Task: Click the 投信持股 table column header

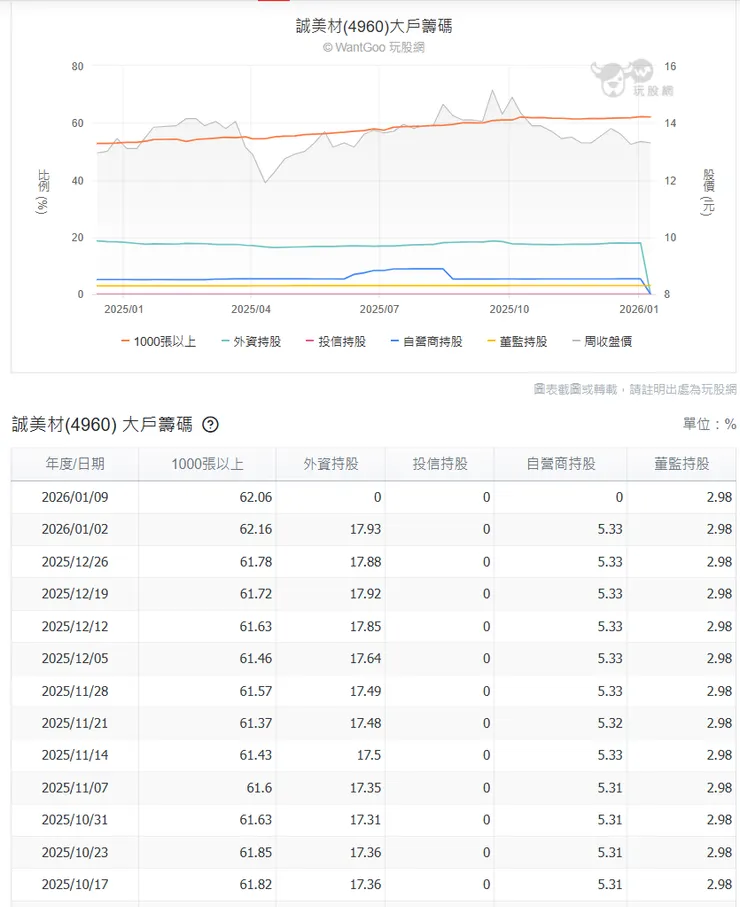Action: (x=440, y=464)
